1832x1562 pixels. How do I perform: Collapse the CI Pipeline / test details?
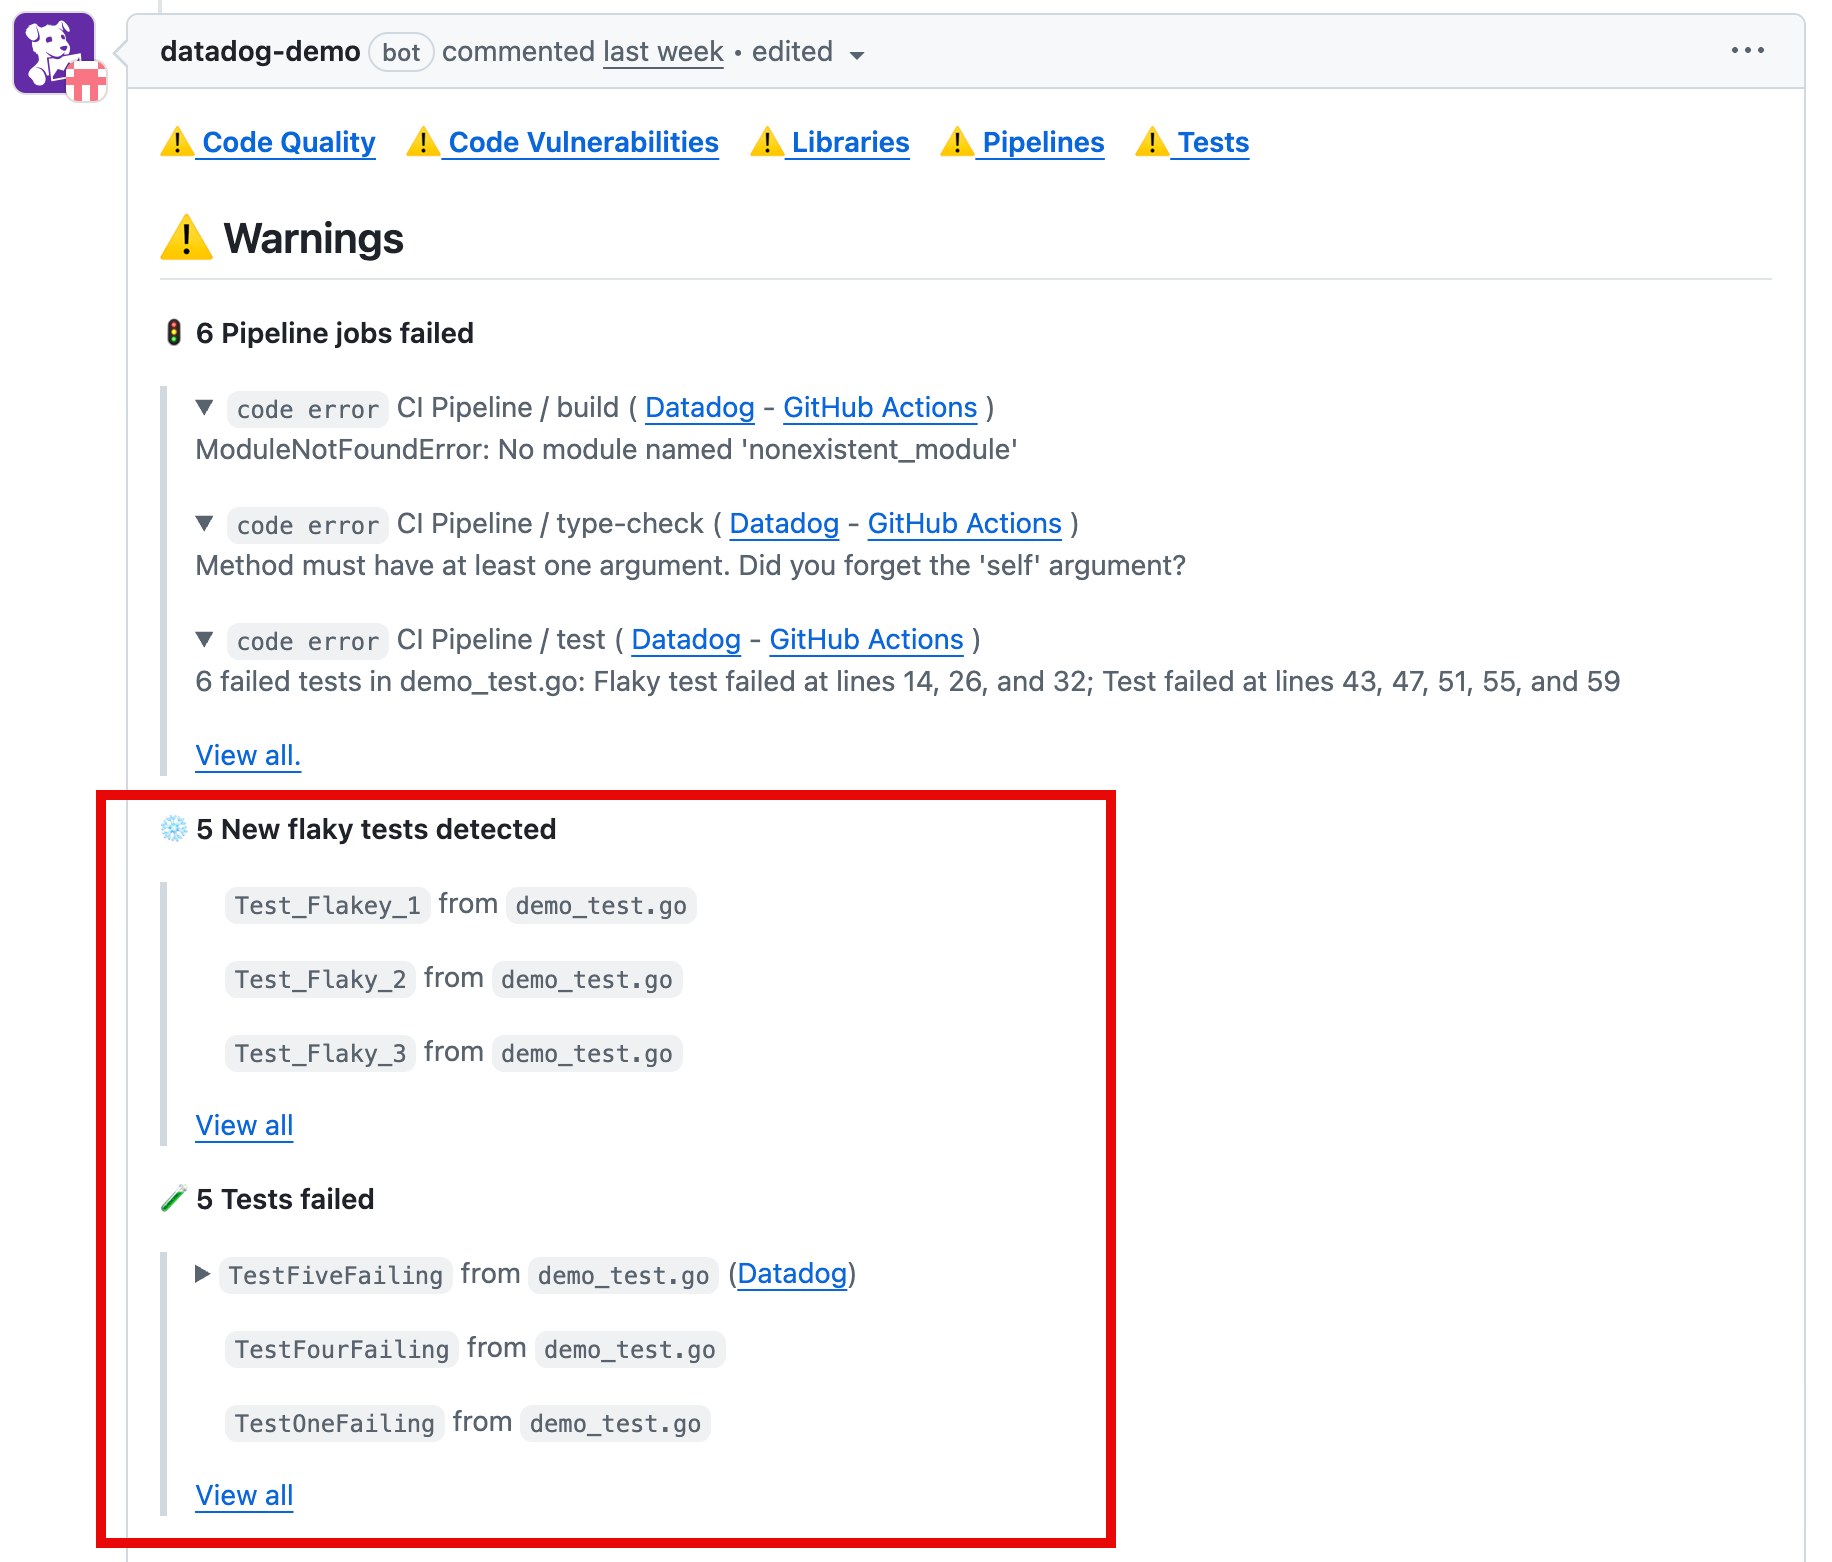(x=205, y=639)
